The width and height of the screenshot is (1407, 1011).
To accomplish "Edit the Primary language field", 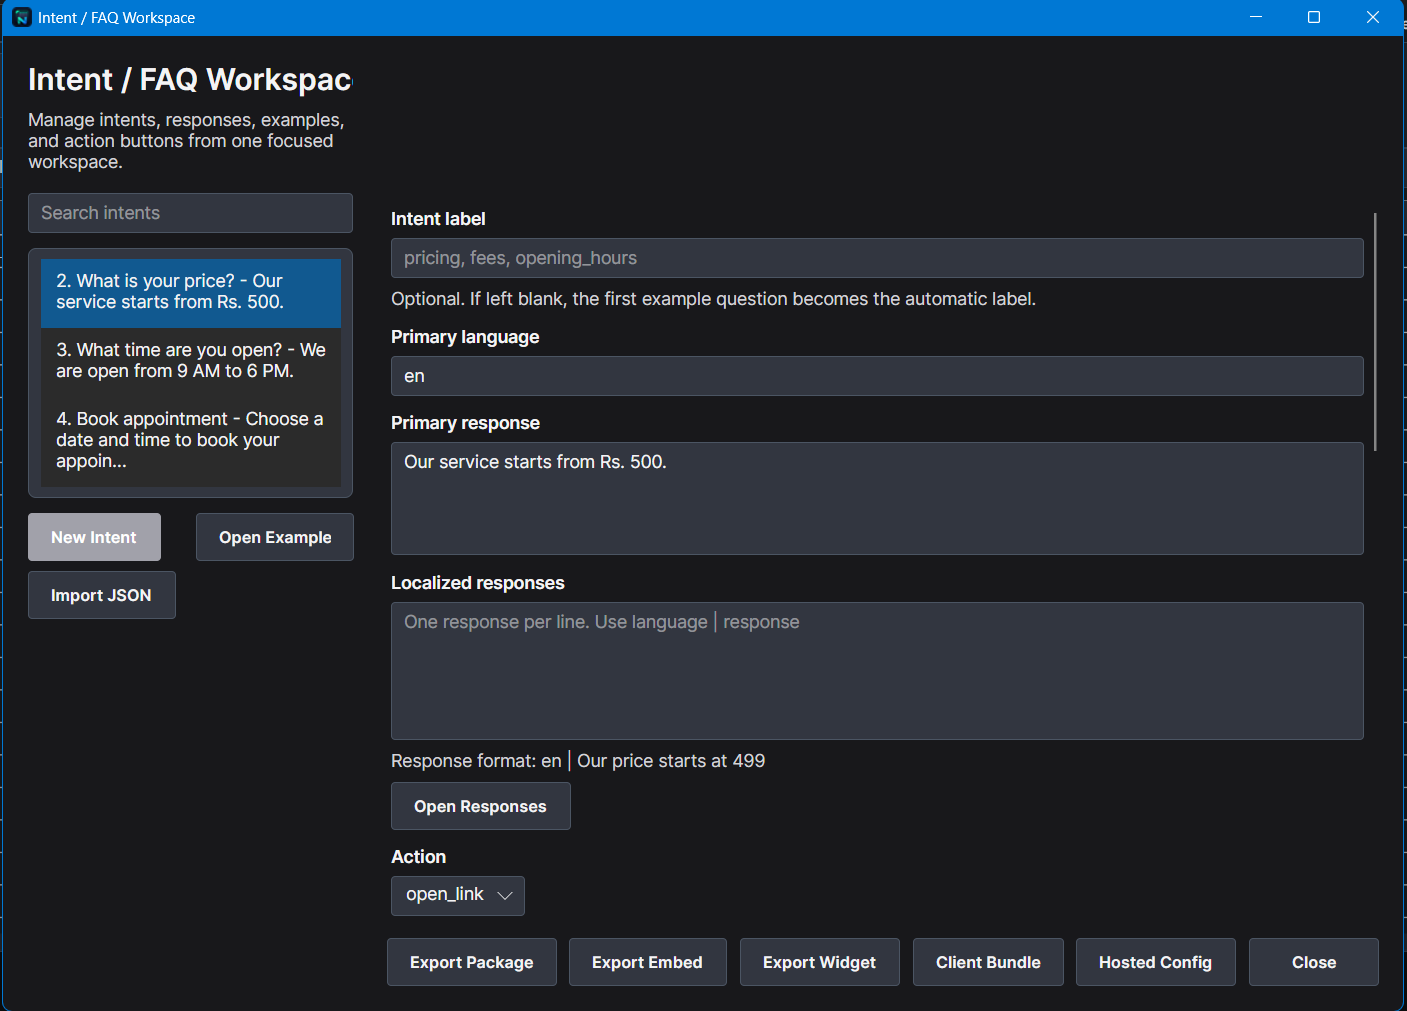I will click(x=877, y=376).
